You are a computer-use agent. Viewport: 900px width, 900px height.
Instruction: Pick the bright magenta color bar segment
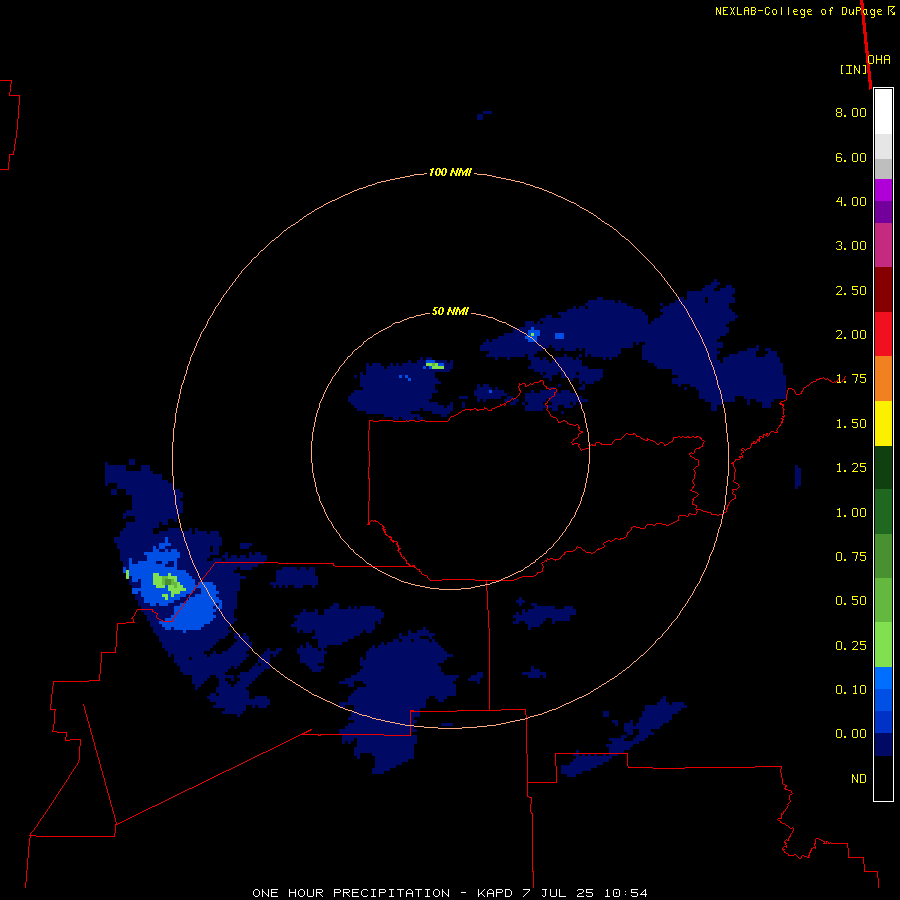(883, 191)
